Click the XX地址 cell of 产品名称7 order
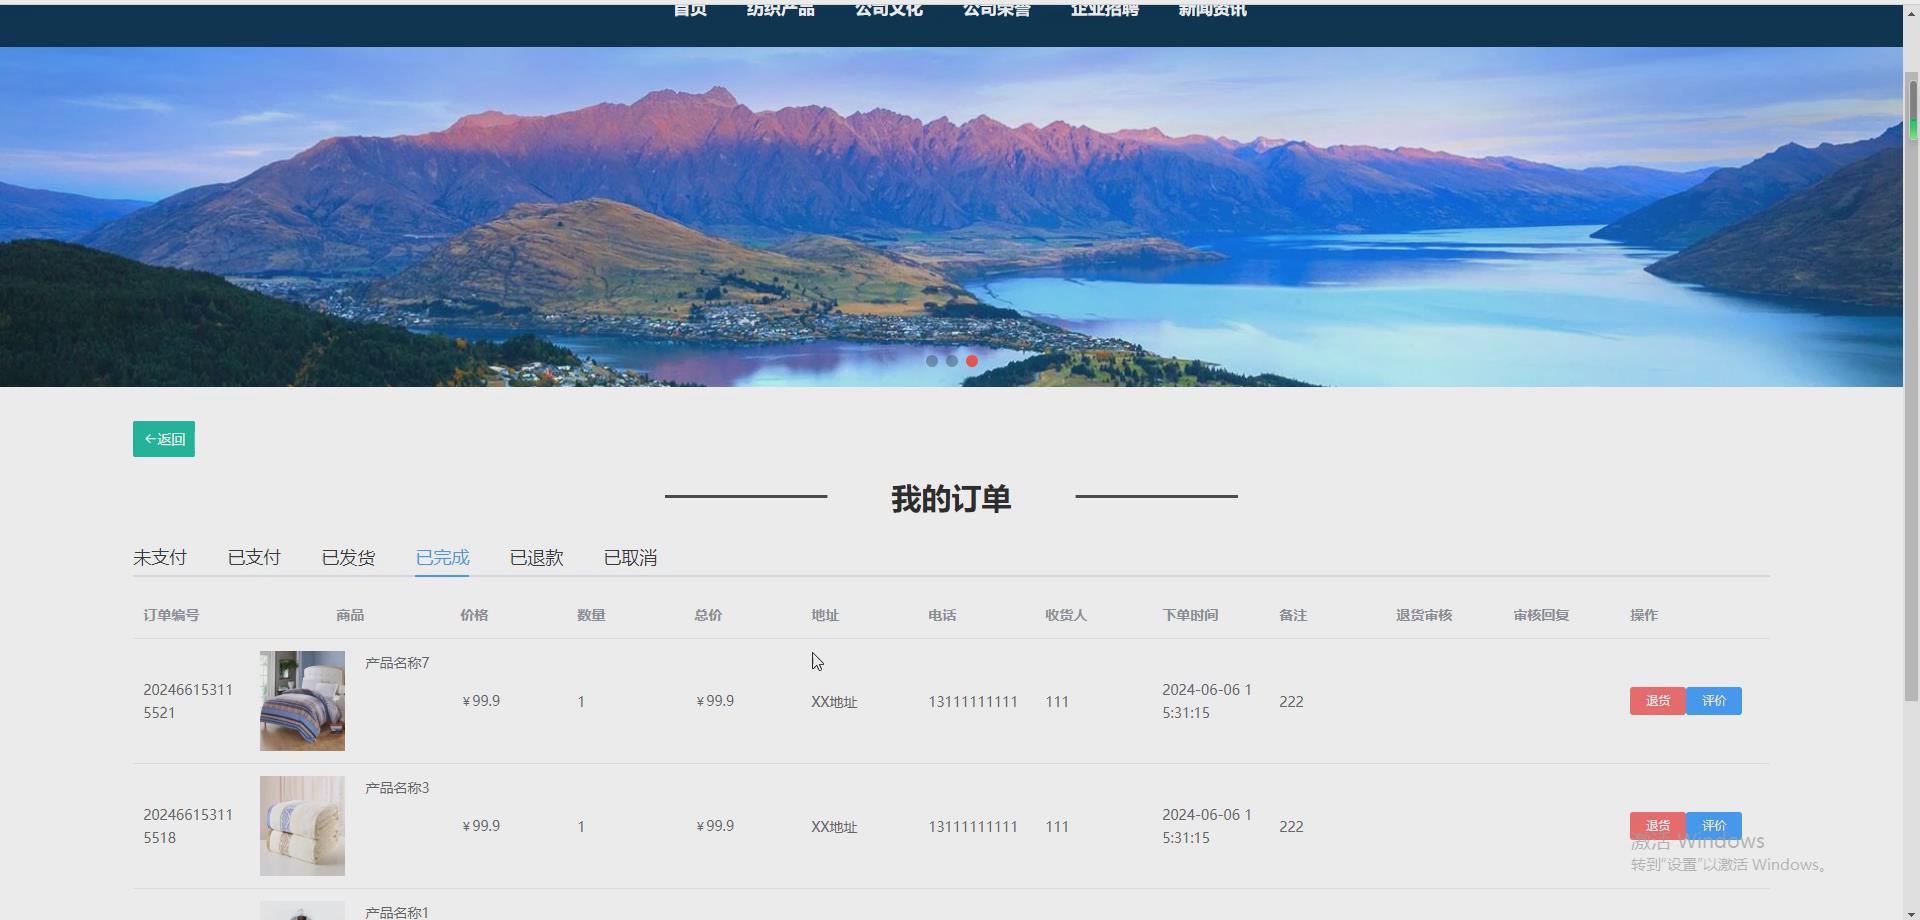The height and width of the screenshot is (920, 1920). [834, 702]
